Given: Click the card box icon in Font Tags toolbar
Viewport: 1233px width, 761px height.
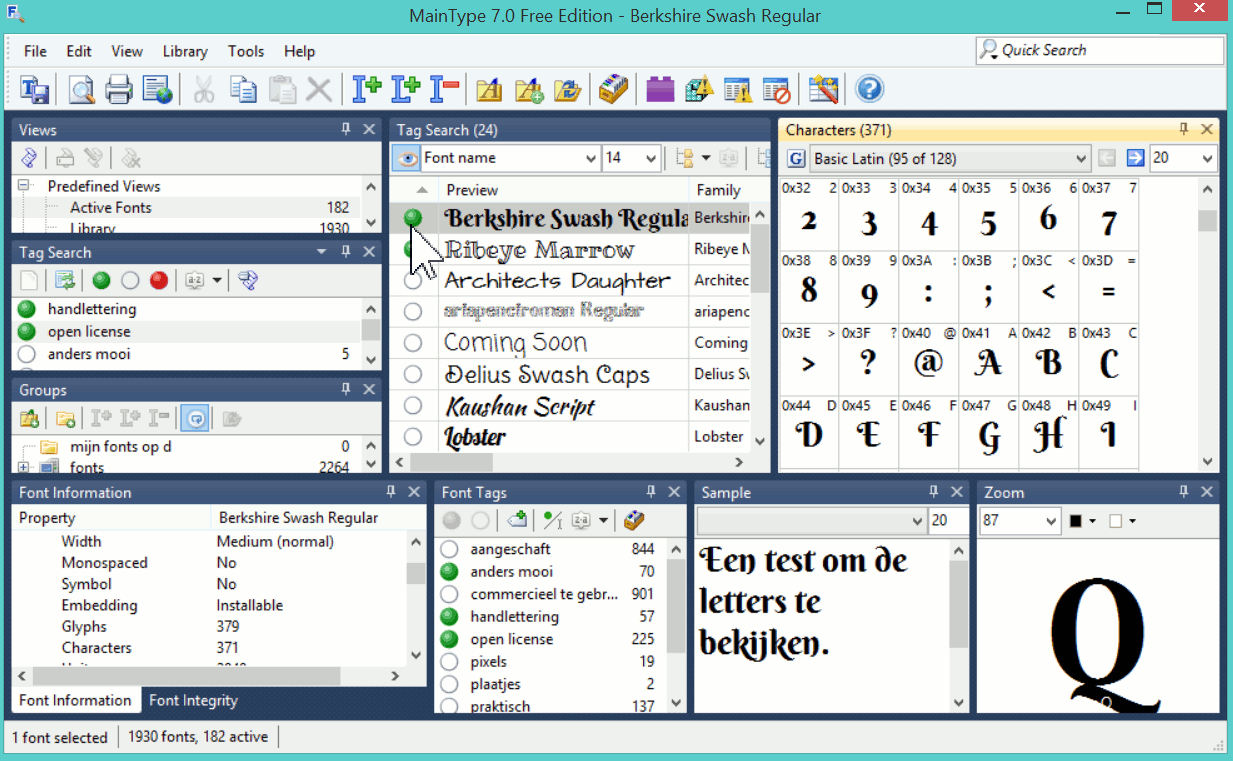Looking at the screenshot, I should (x=634, y=520).
